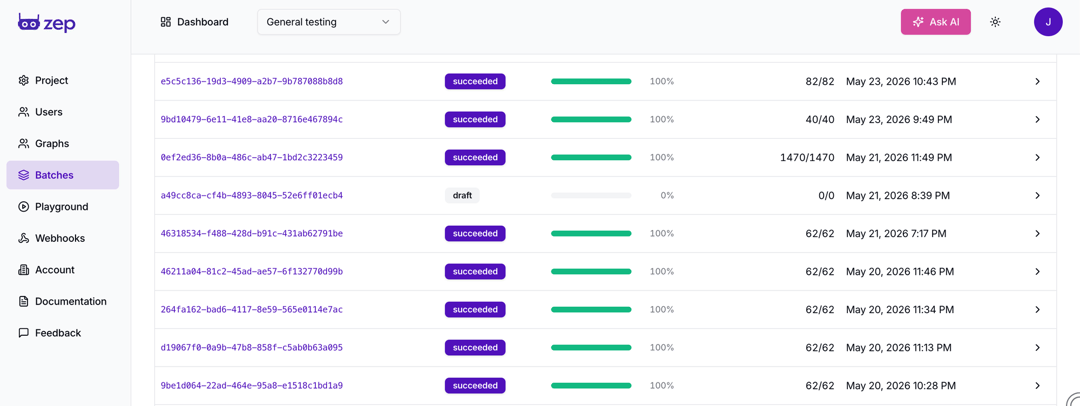The image size is (1080, 406).
Task: Click the date May 21, 2026 7:17 PM
Action: [896, 234]
